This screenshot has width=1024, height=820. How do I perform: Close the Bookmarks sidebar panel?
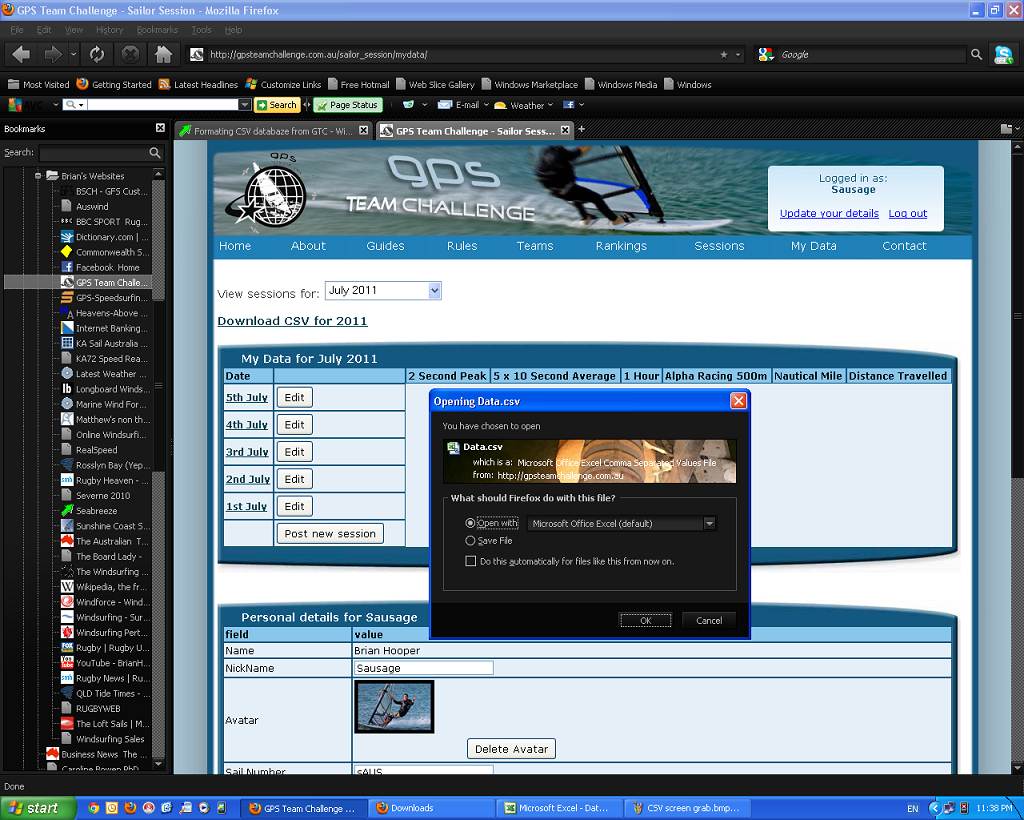160,128
